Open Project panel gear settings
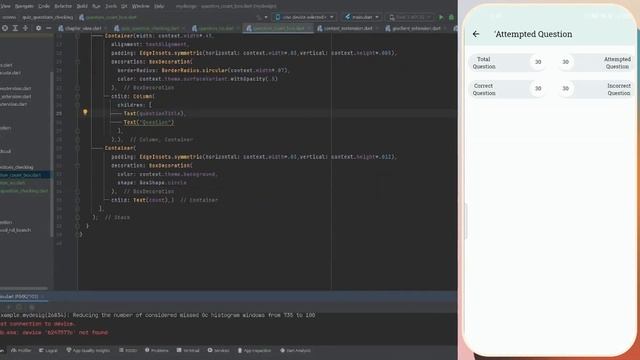Image resolution: width=640 pixels, height=360 pixels. pos(38,28)
